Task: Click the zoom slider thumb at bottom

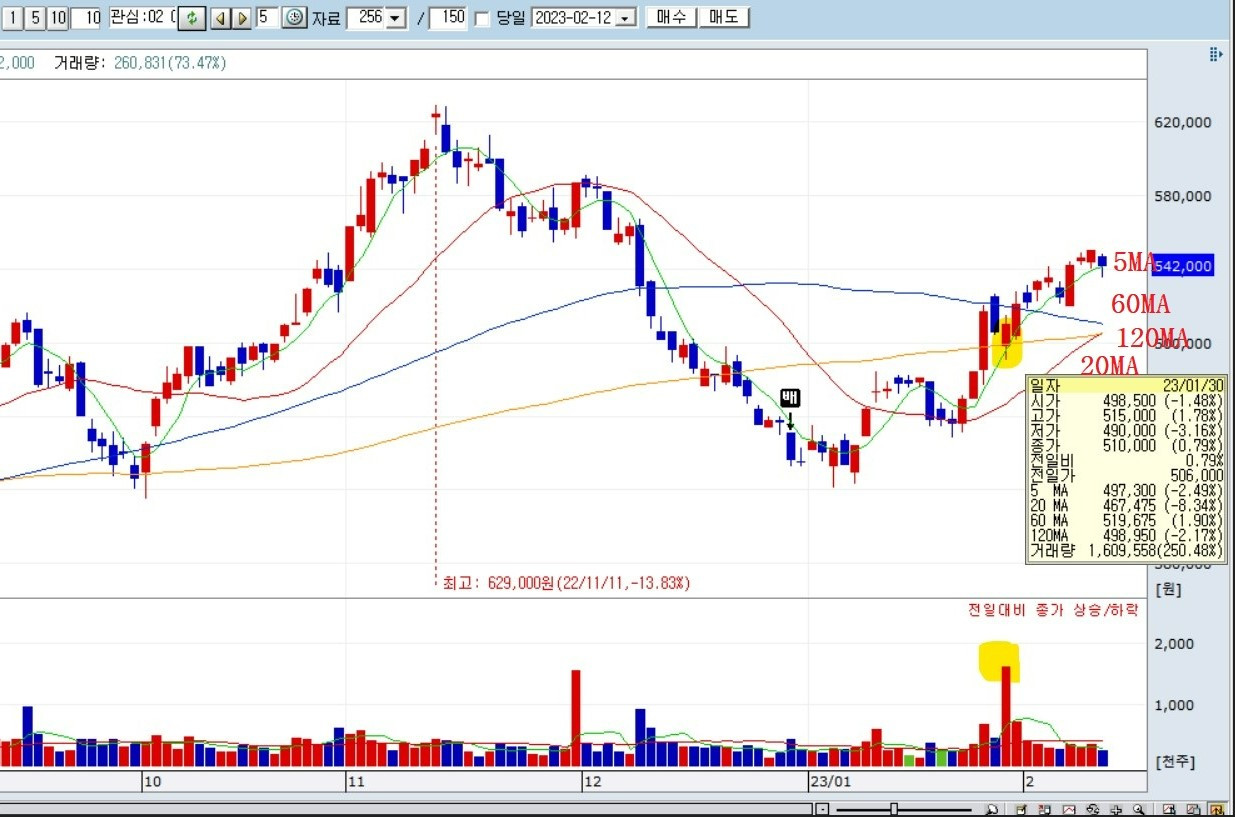Action: pyautogui.click(x=894, y=809)
